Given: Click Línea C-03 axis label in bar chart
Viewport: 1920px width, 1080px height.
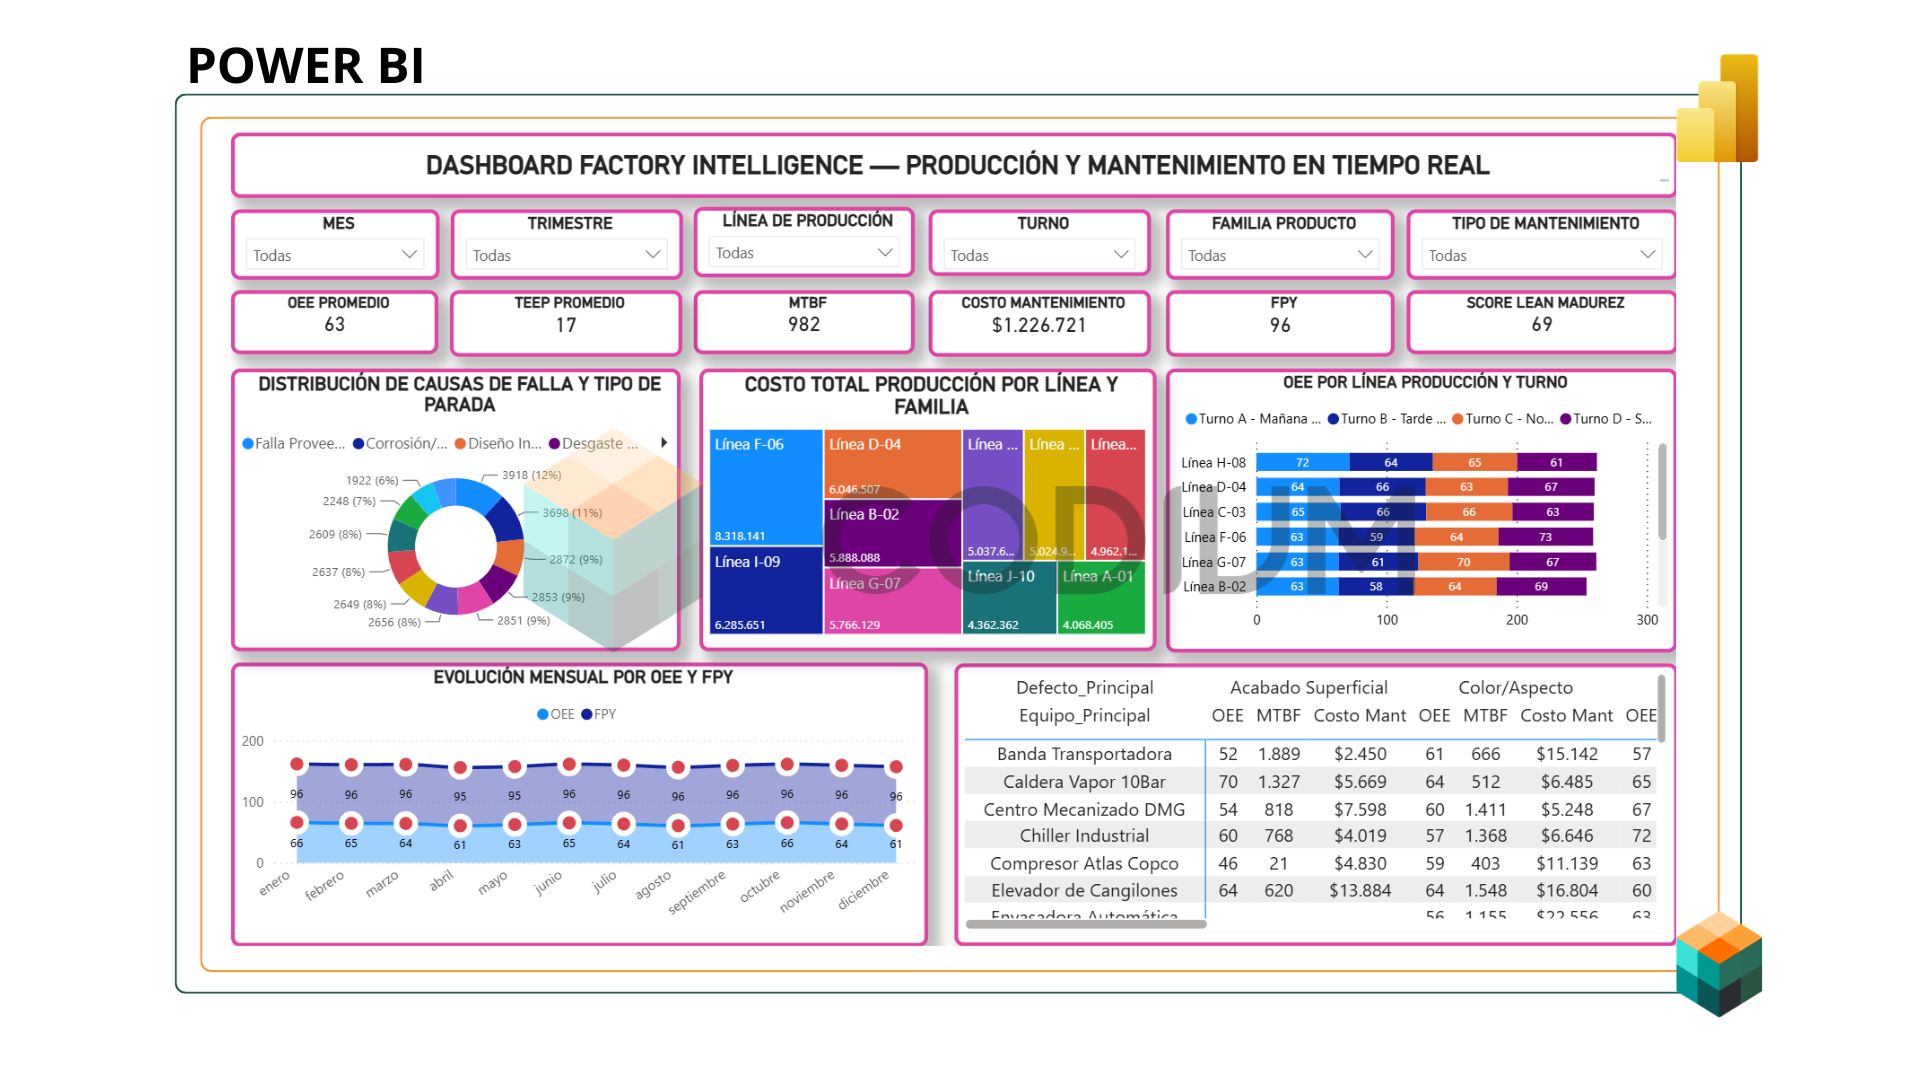Looking at the screenshot, I should (1214, 512).
